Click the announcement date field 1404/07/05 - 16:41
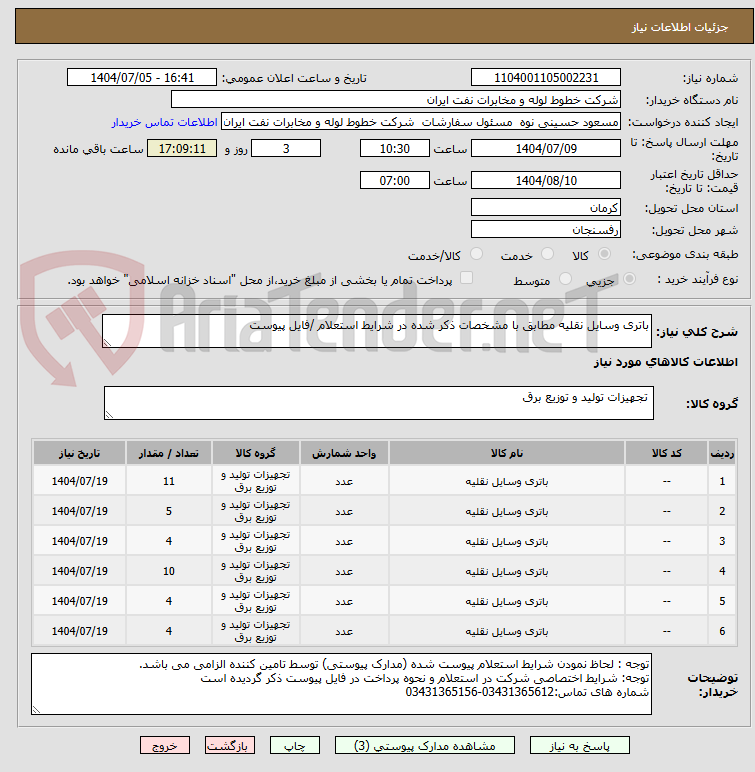The height and width of the screenshot is (772, 755). (x=142, y=78)
